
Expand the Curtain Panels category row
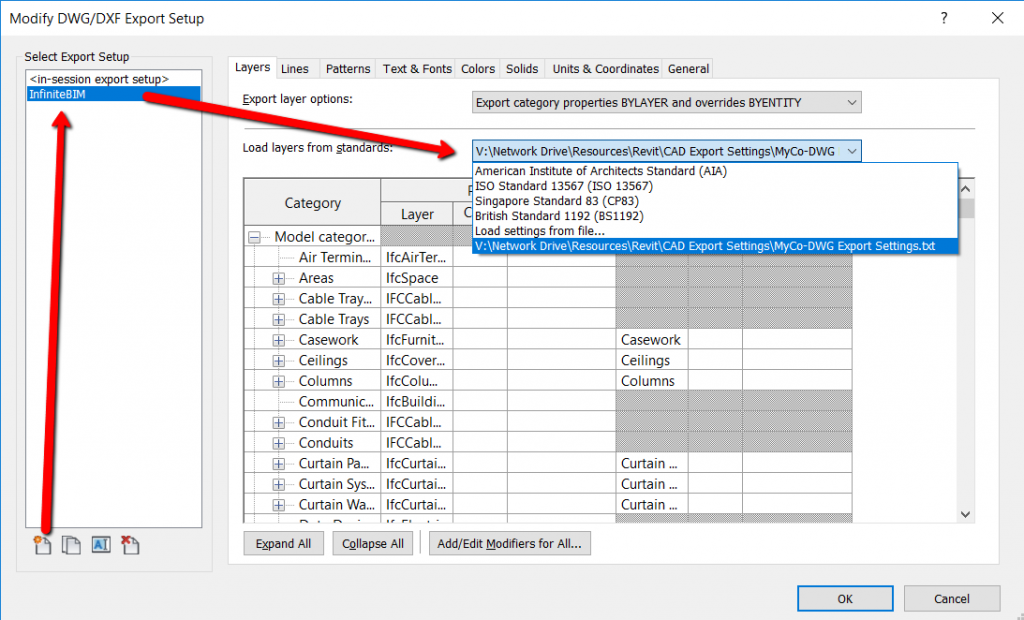click(279, 464)
